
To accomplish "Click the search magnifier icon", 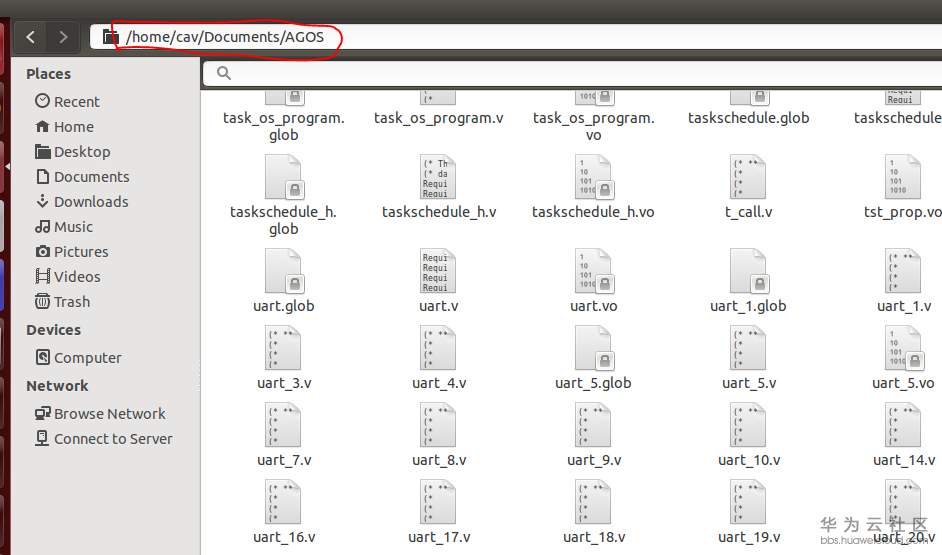I will tap(223, 73).
